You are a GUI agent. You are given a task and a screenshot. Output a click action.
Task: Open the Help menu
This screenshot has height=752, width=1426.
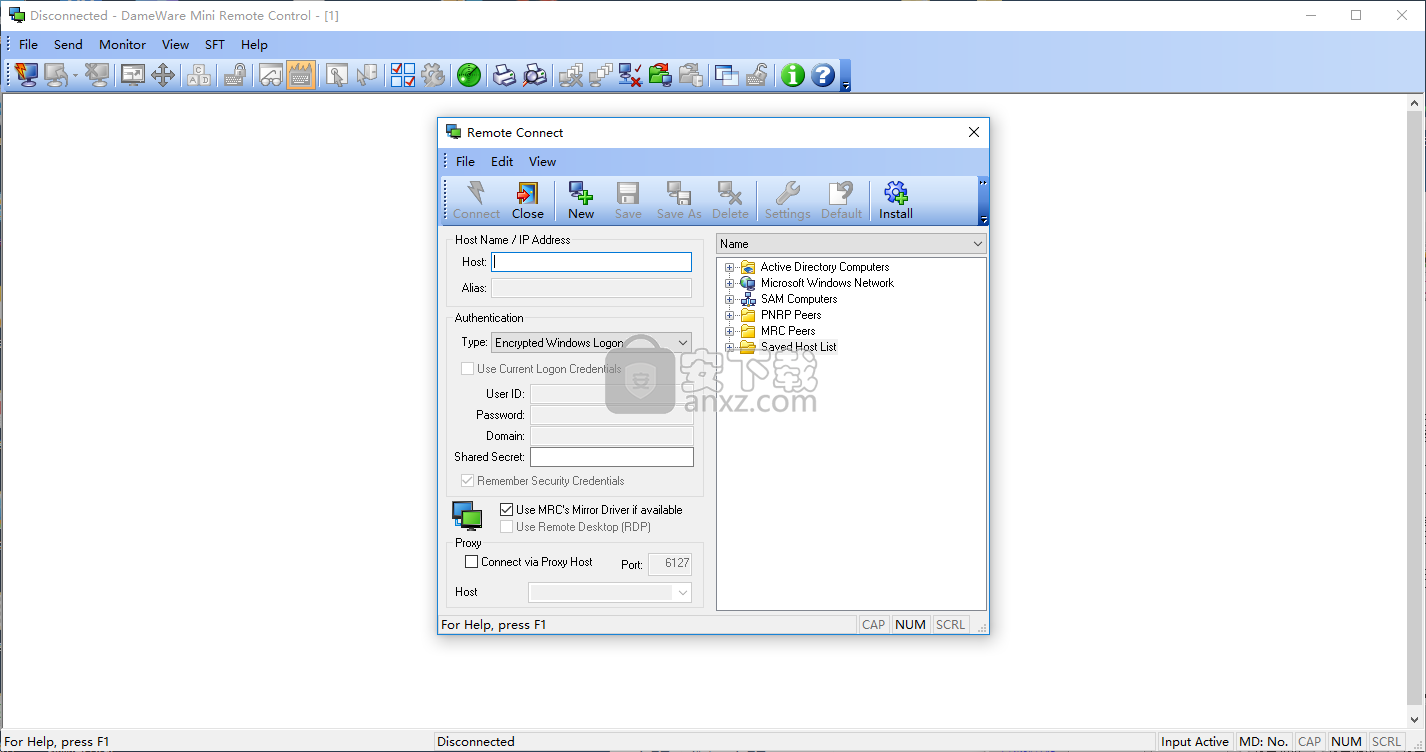click(254, 44)
